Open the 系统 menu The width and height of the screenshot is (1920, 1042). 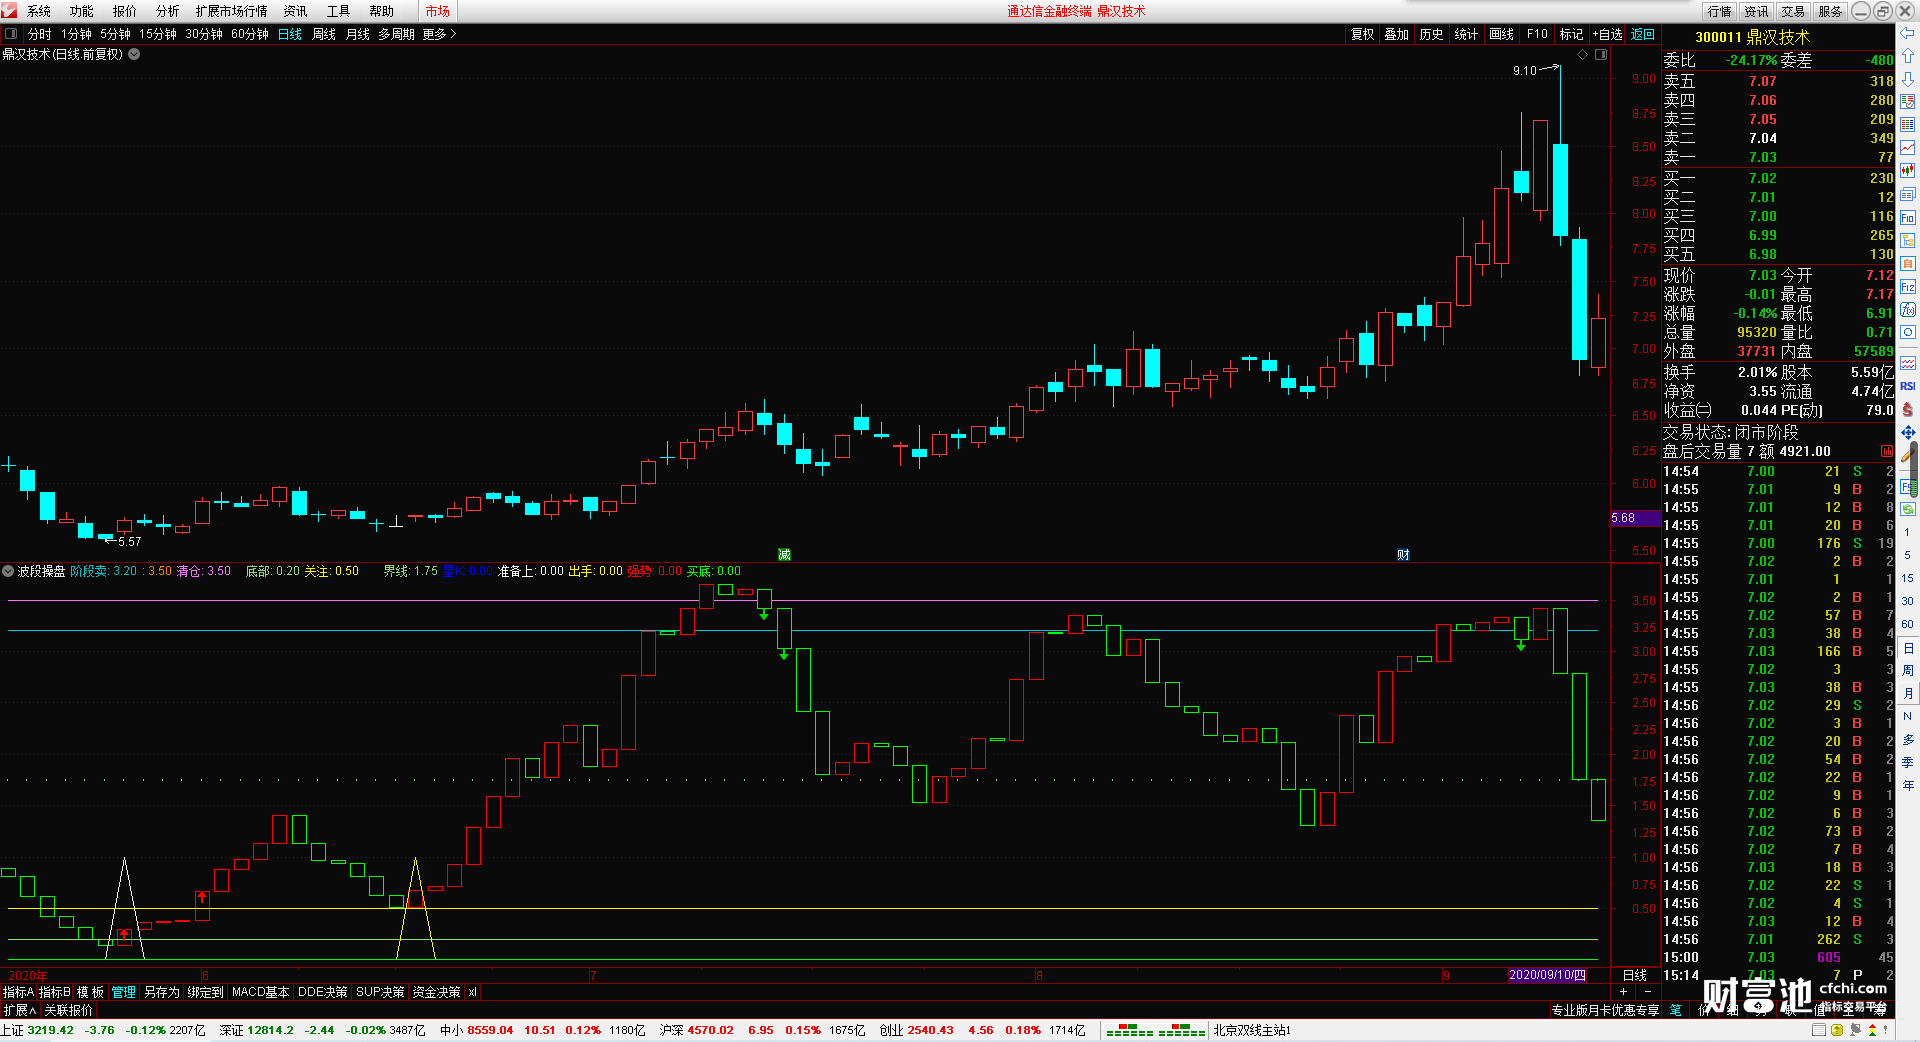click(x=38, y=11)
